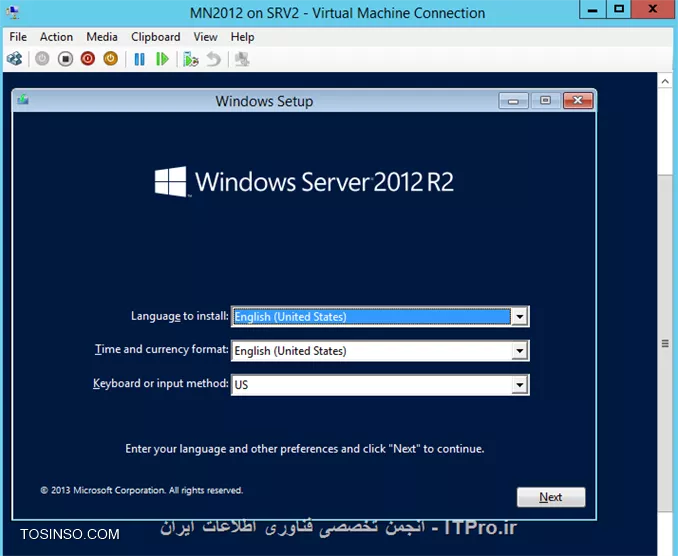
Task: Click the Start virtual machine icon
Action: pos(42,59)
